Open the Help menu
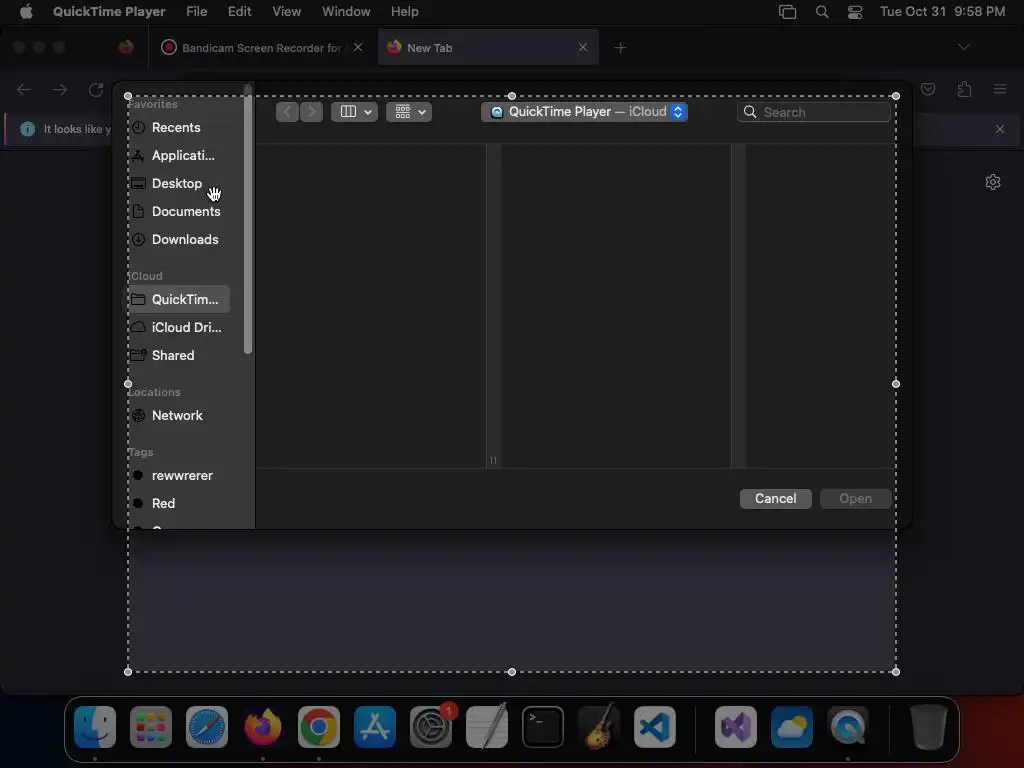This screenshot has height=768, width=1024. point(405,12)
